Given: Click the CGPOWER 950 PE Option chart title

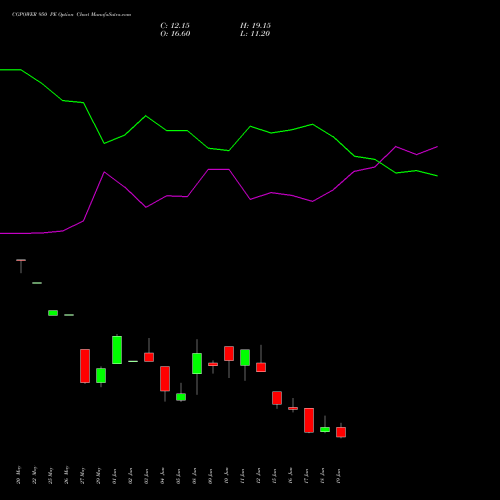Looking at the screenshot, I should pyautogui.click(x=71, y=15).
